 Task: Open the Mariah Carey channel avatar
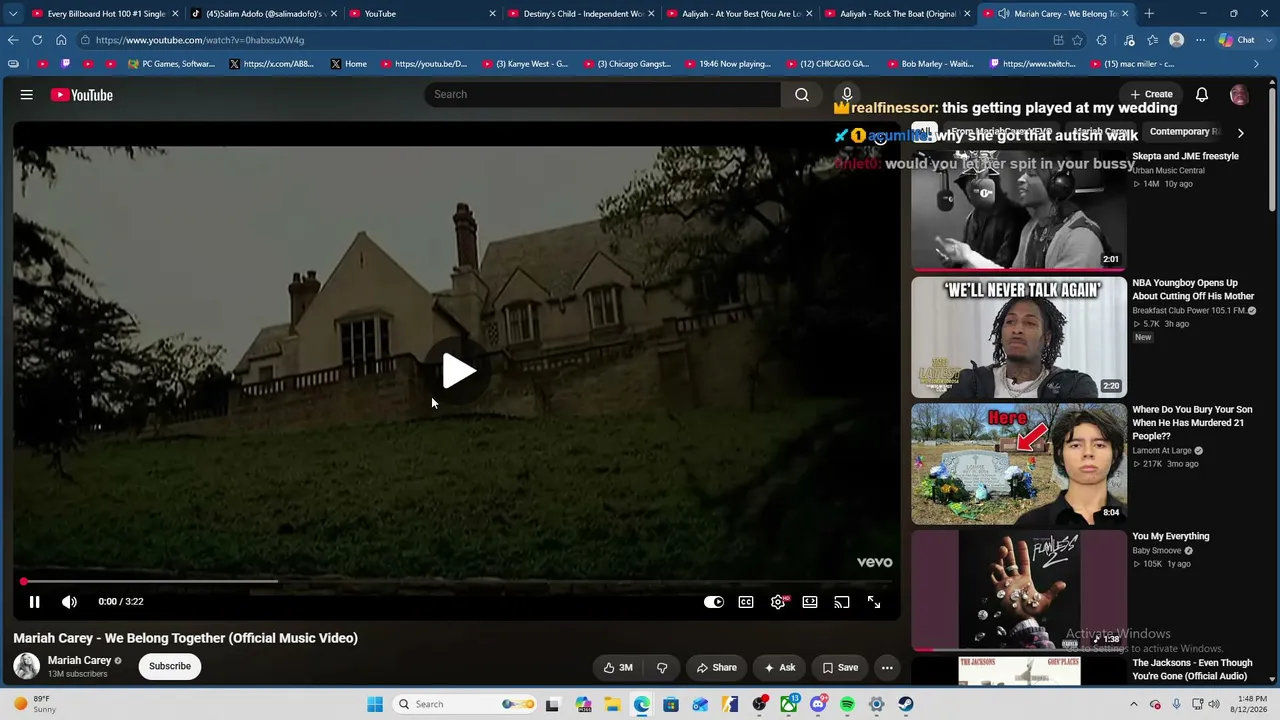pyautogui.click(x=27, y=666)
